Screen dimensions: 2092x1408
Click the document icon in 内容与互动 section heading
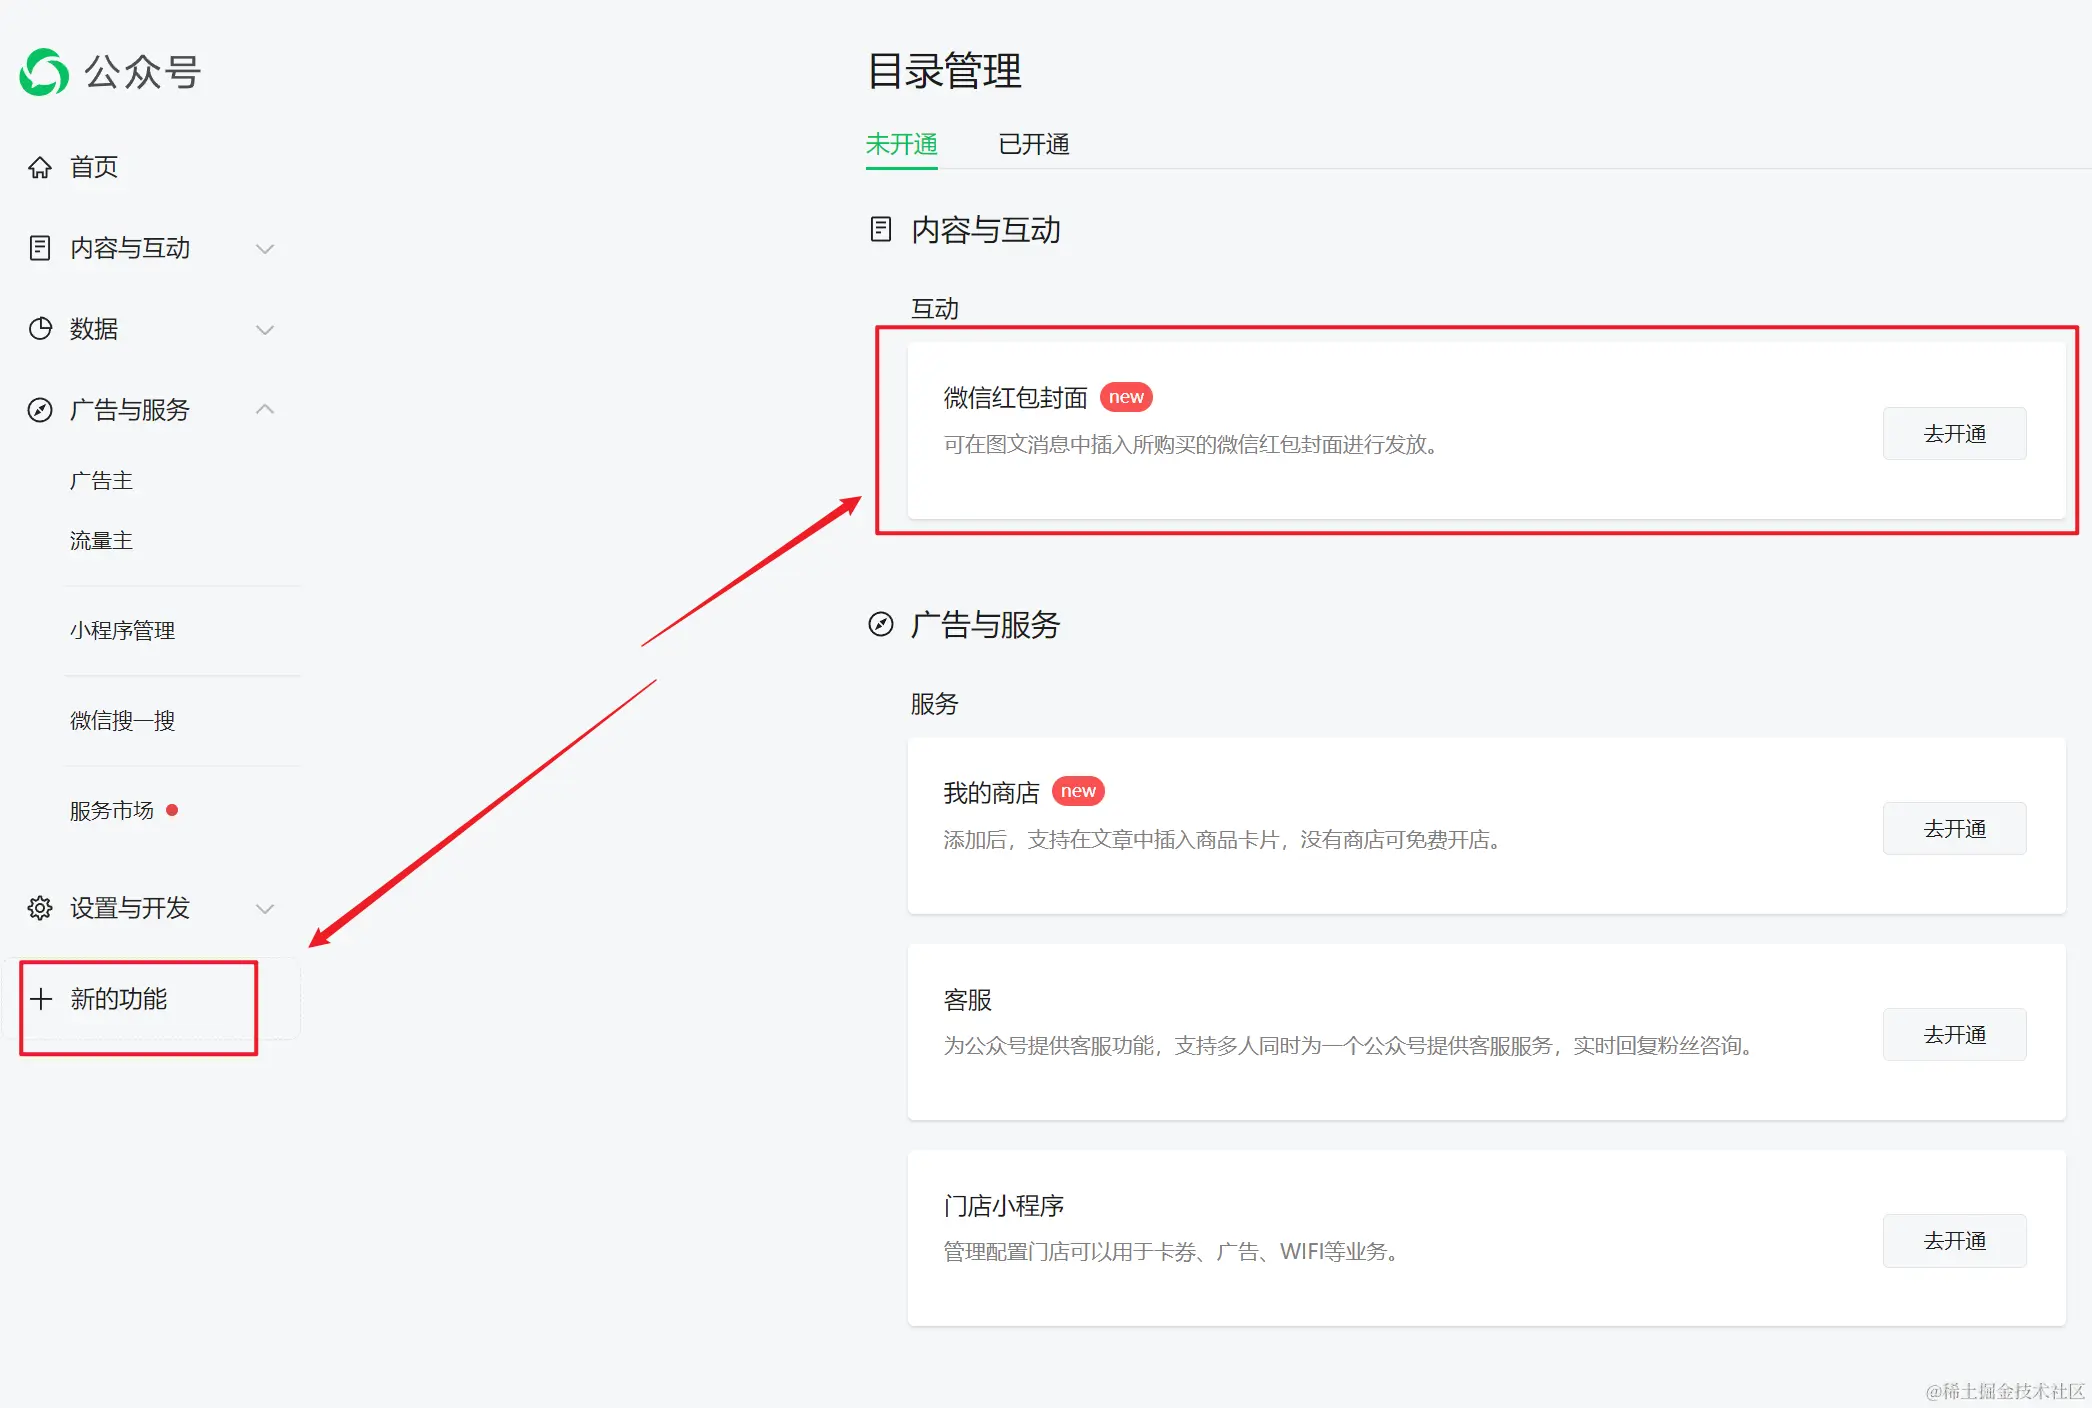tap(881, 229)
